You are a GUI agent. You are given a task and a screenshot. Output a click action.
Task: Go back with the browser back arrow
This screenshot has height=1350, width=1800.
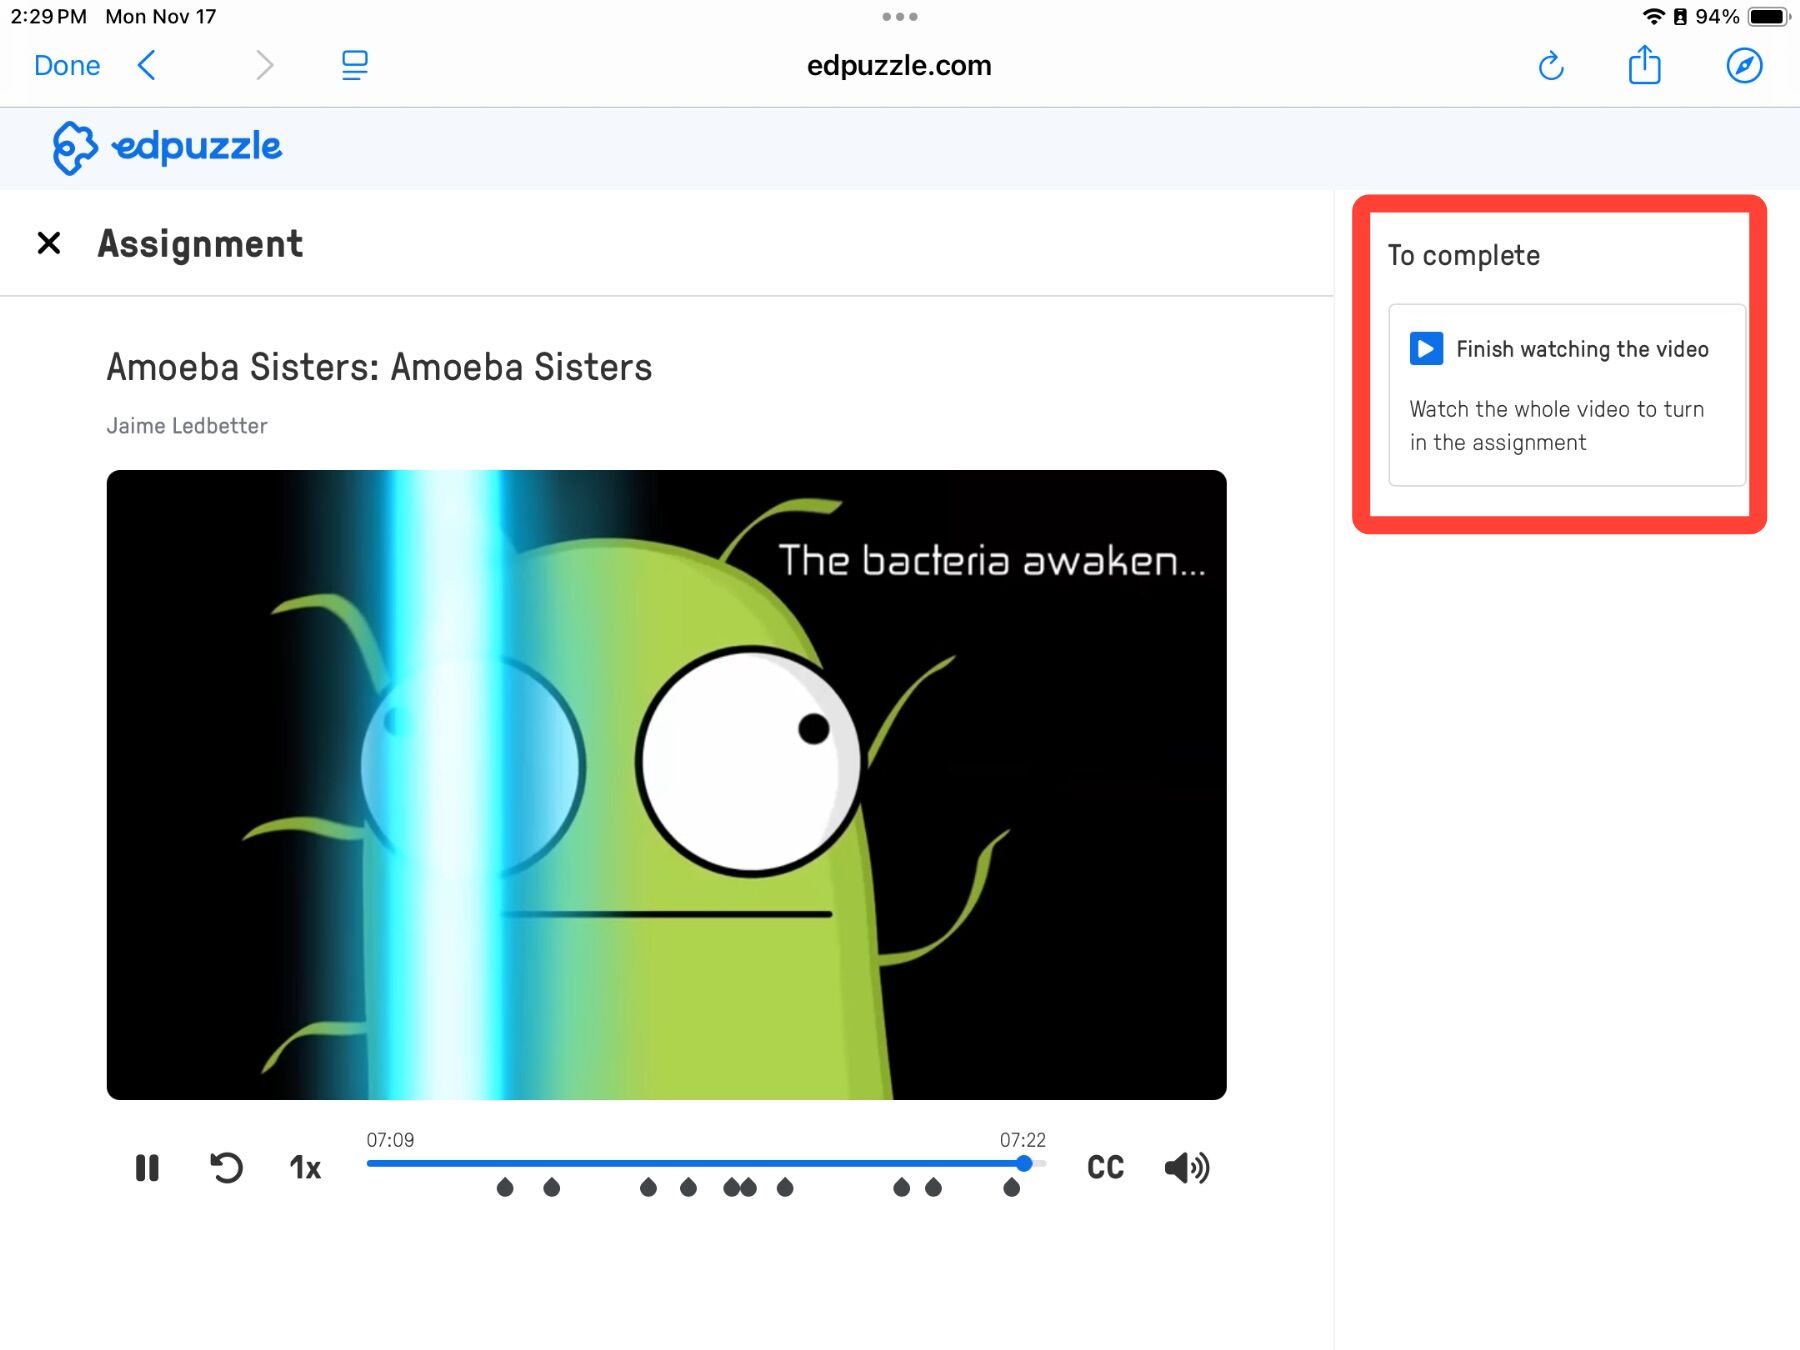pyautogui.click(x=146, y=65)
